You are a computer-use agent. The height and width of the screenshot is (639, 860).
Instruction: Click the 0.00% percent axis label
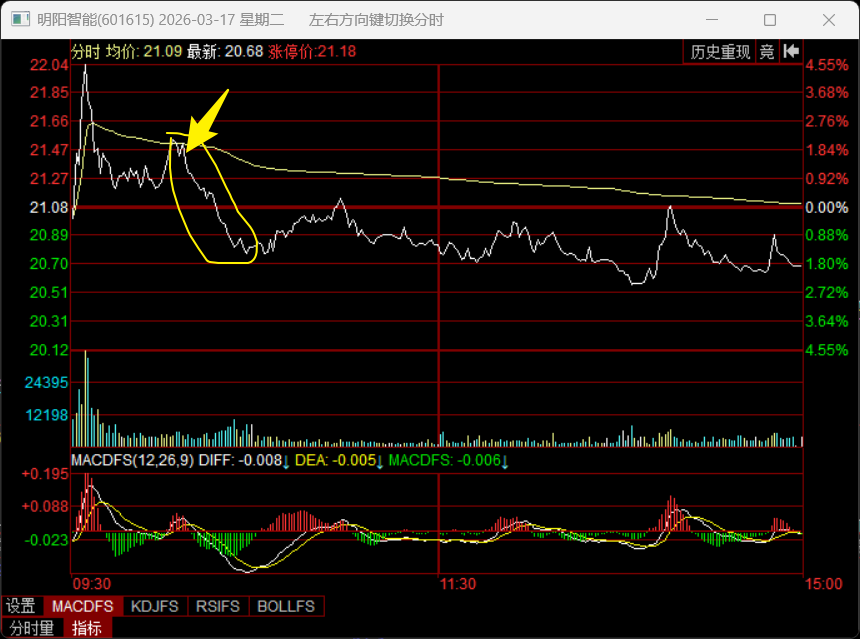[x=827, y=207]
